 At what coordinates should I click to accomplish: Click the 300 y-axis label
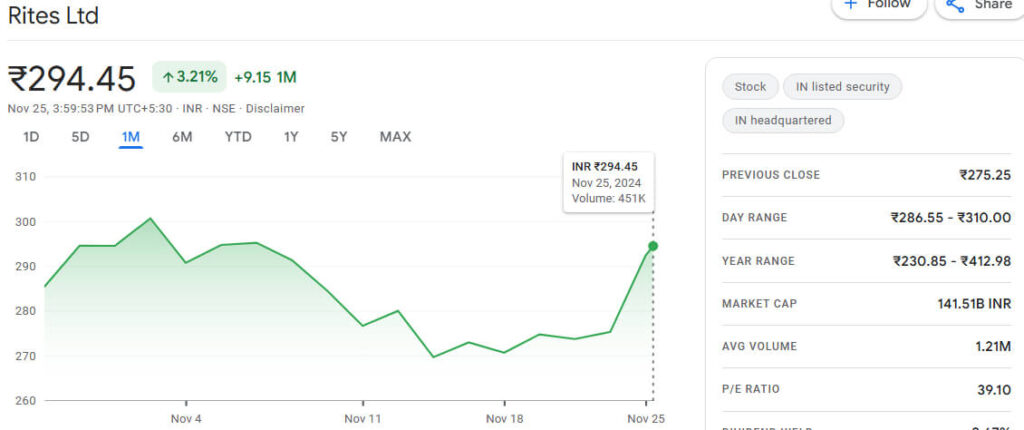(25, 222)
